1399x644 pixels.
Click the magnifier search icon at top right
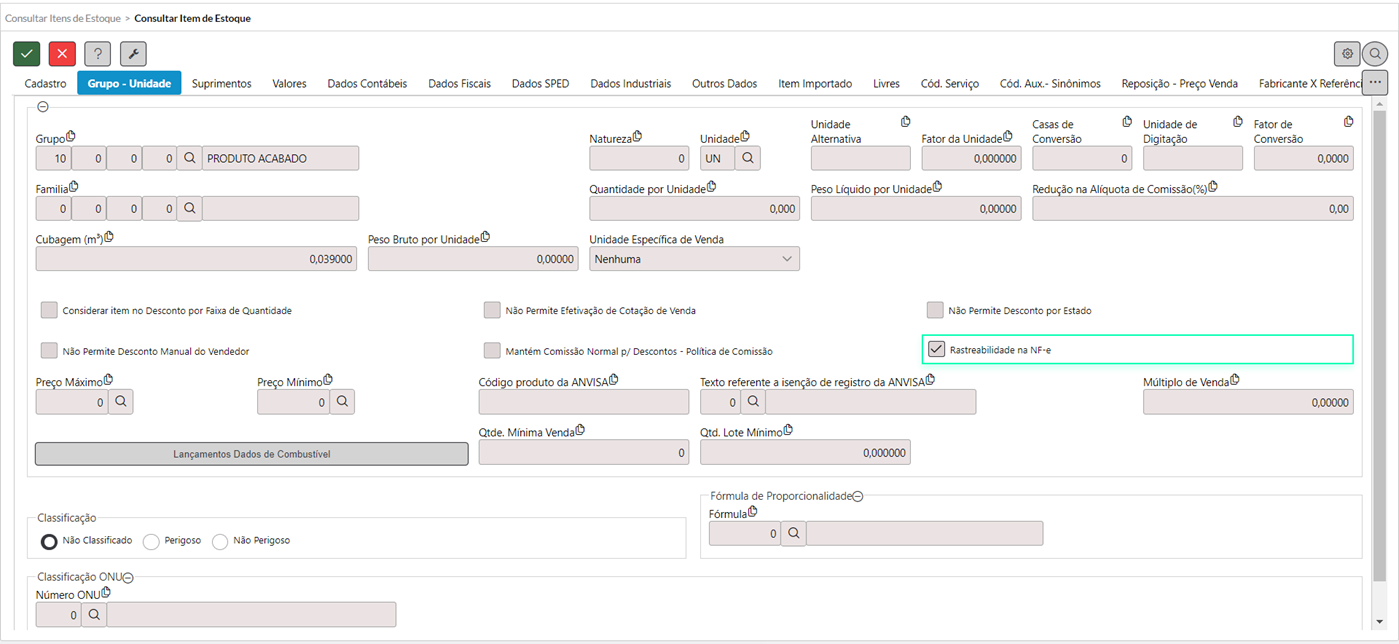1375,54
